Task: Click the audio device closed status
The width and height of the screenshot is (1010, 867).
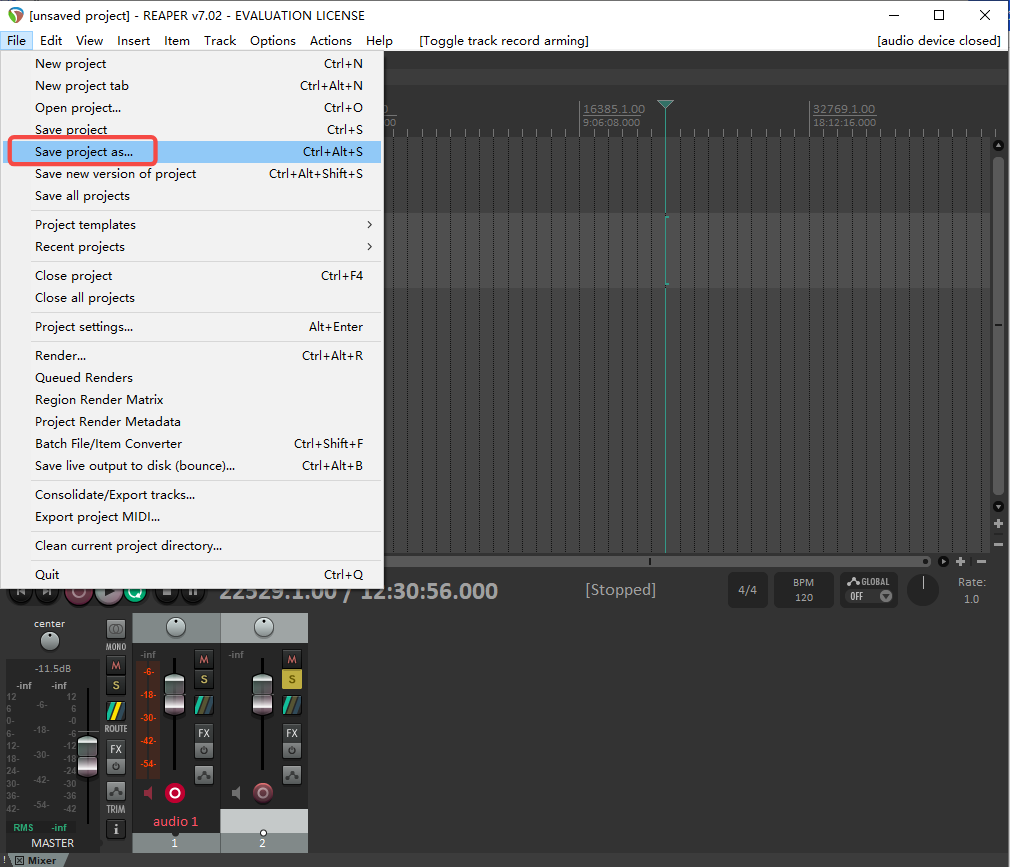Action: coord(939,41)
